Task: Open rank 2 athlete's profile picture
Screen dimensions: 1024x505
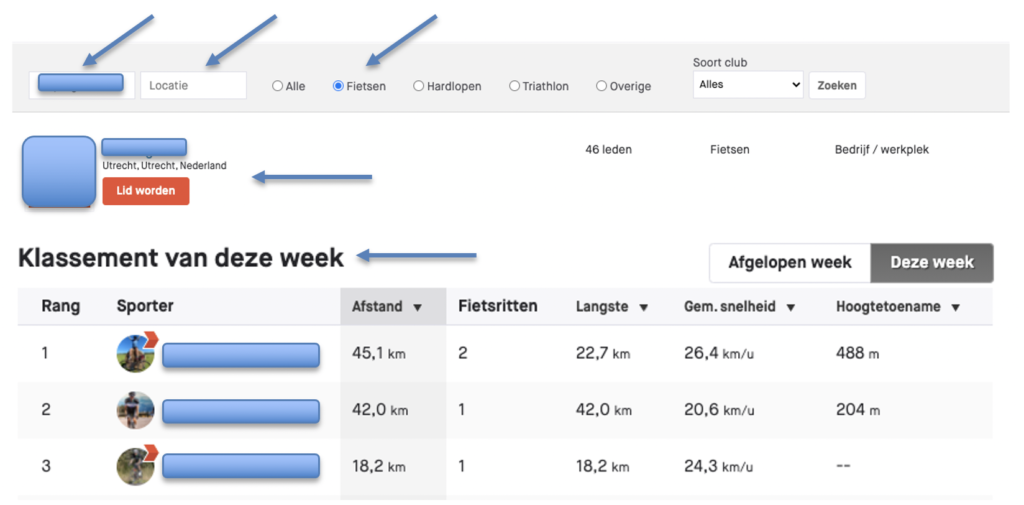Action: pyautogui.click(x=135, y=410)
